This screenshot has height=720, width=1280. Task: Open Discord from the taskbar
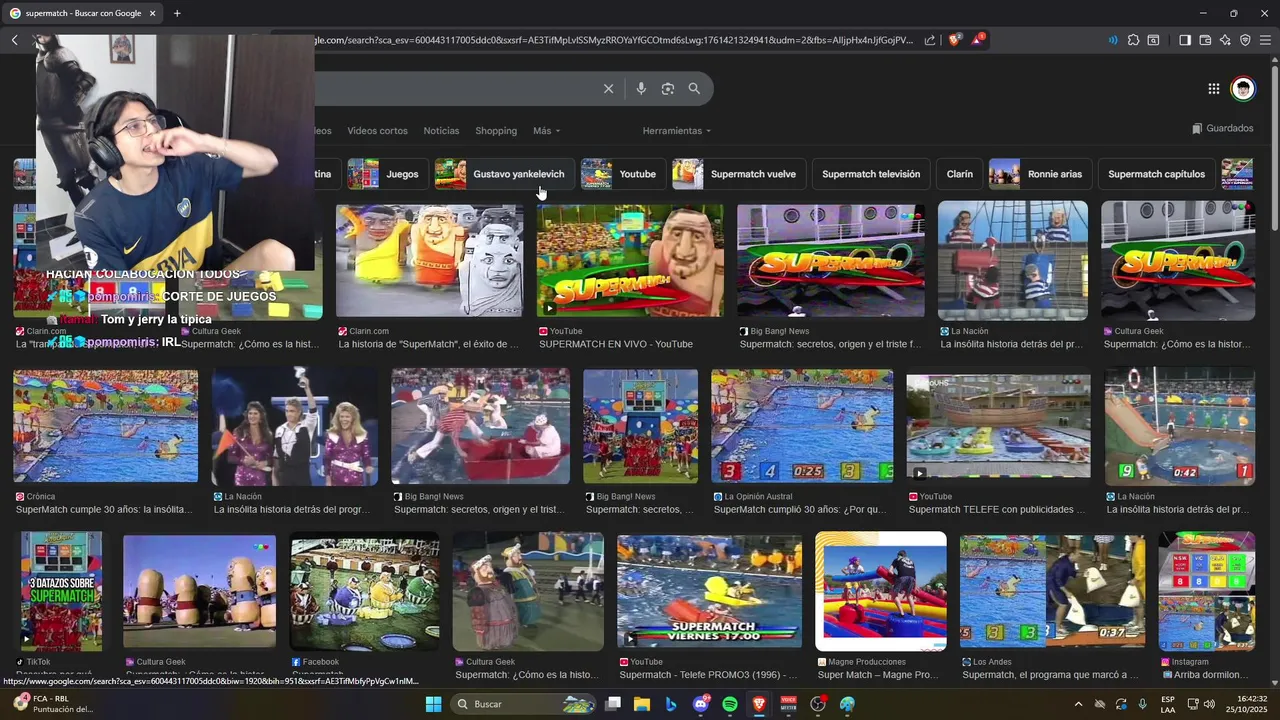point(701,704)
